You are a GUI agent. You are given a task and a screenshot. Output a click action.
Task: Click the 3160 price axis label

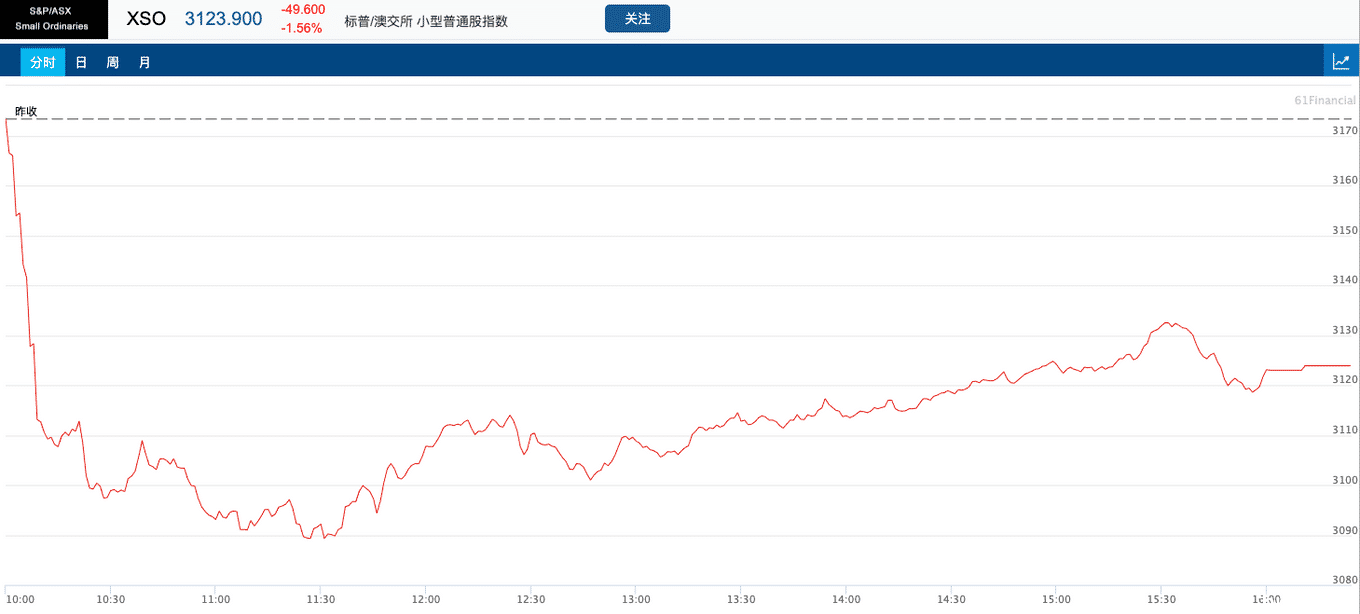point(1346,180)
